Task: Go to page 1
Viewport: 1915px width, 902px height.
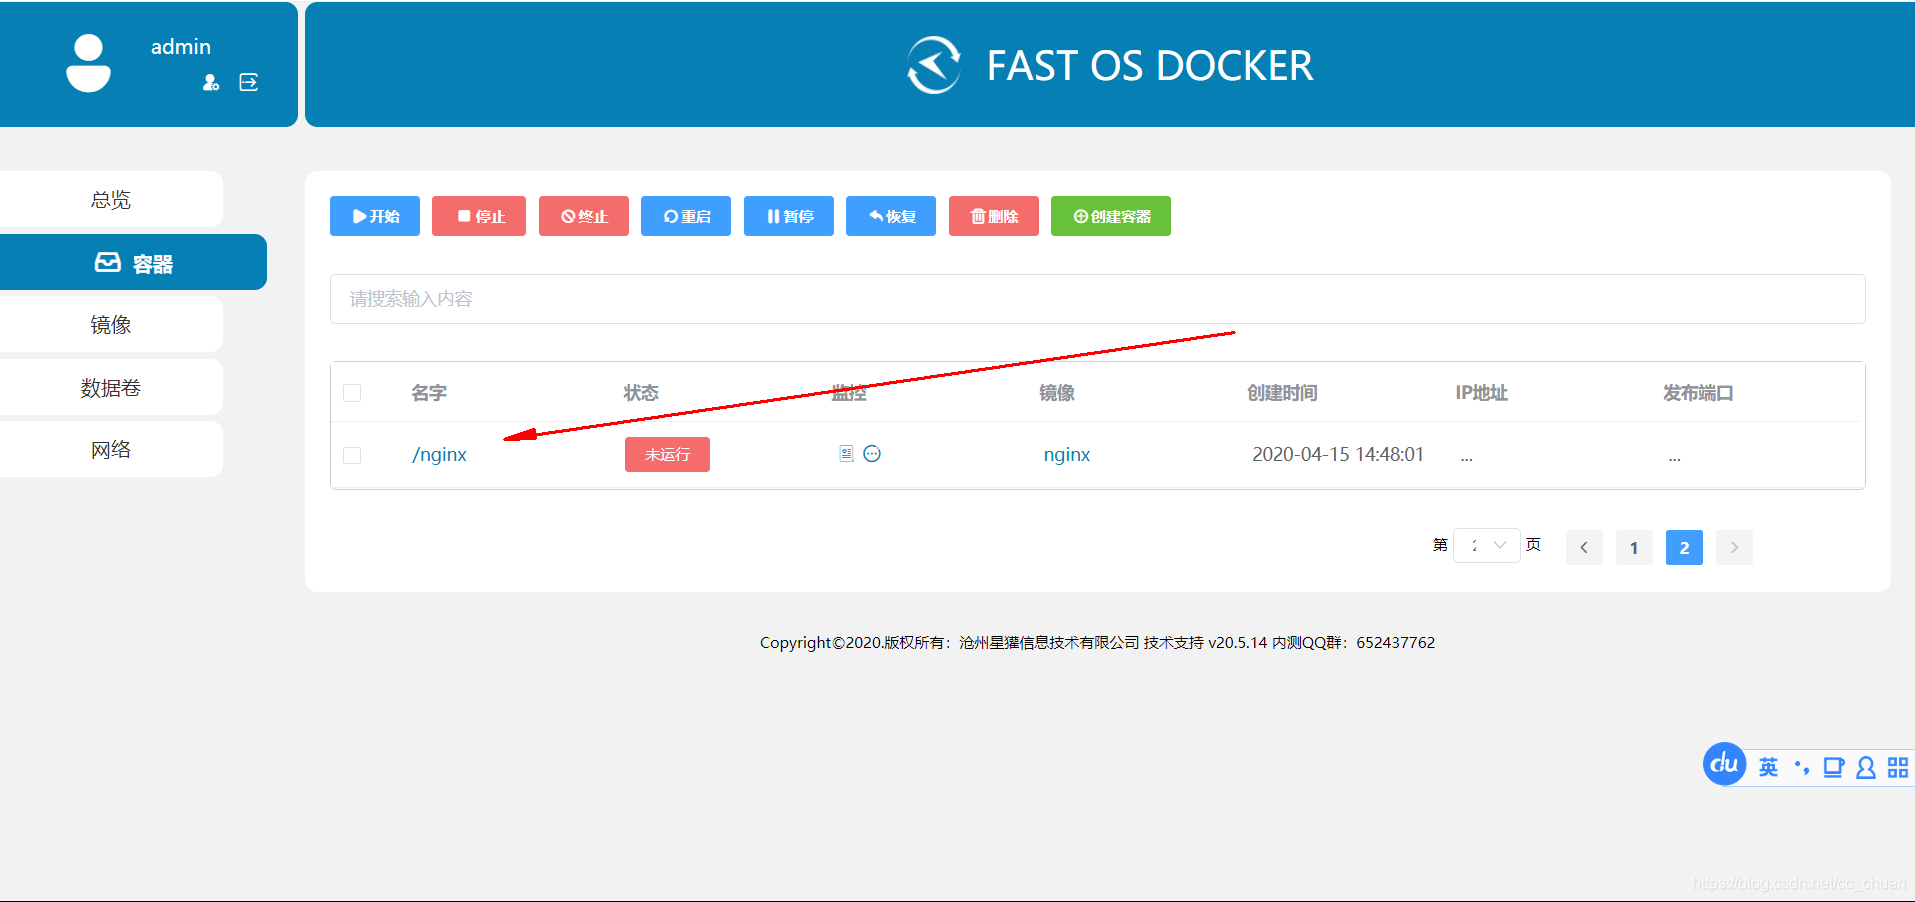Action: tap(1634, 547)
